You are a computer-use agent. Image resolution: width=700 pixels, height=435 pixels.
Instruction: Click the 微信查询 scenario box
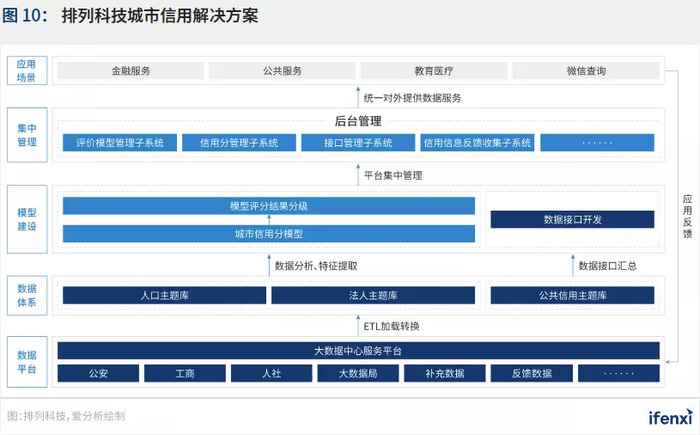point(586,71)
